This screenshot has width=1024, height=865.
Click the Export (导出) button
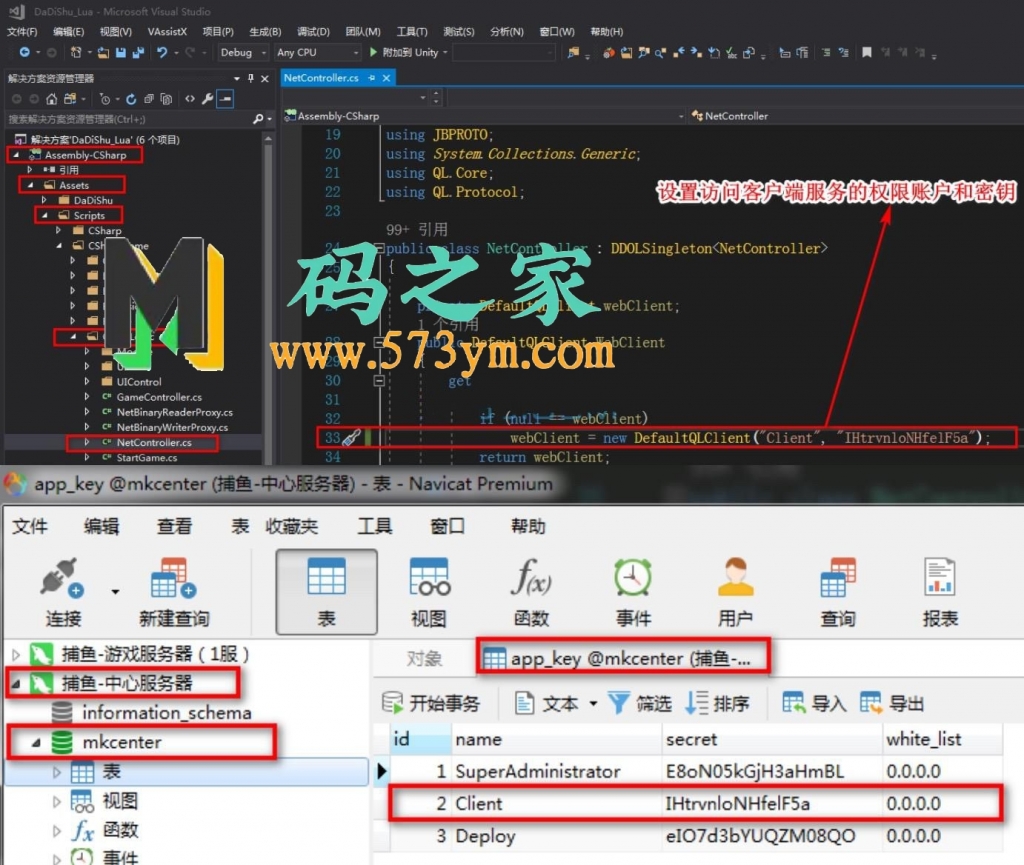[x=891, y=703]
